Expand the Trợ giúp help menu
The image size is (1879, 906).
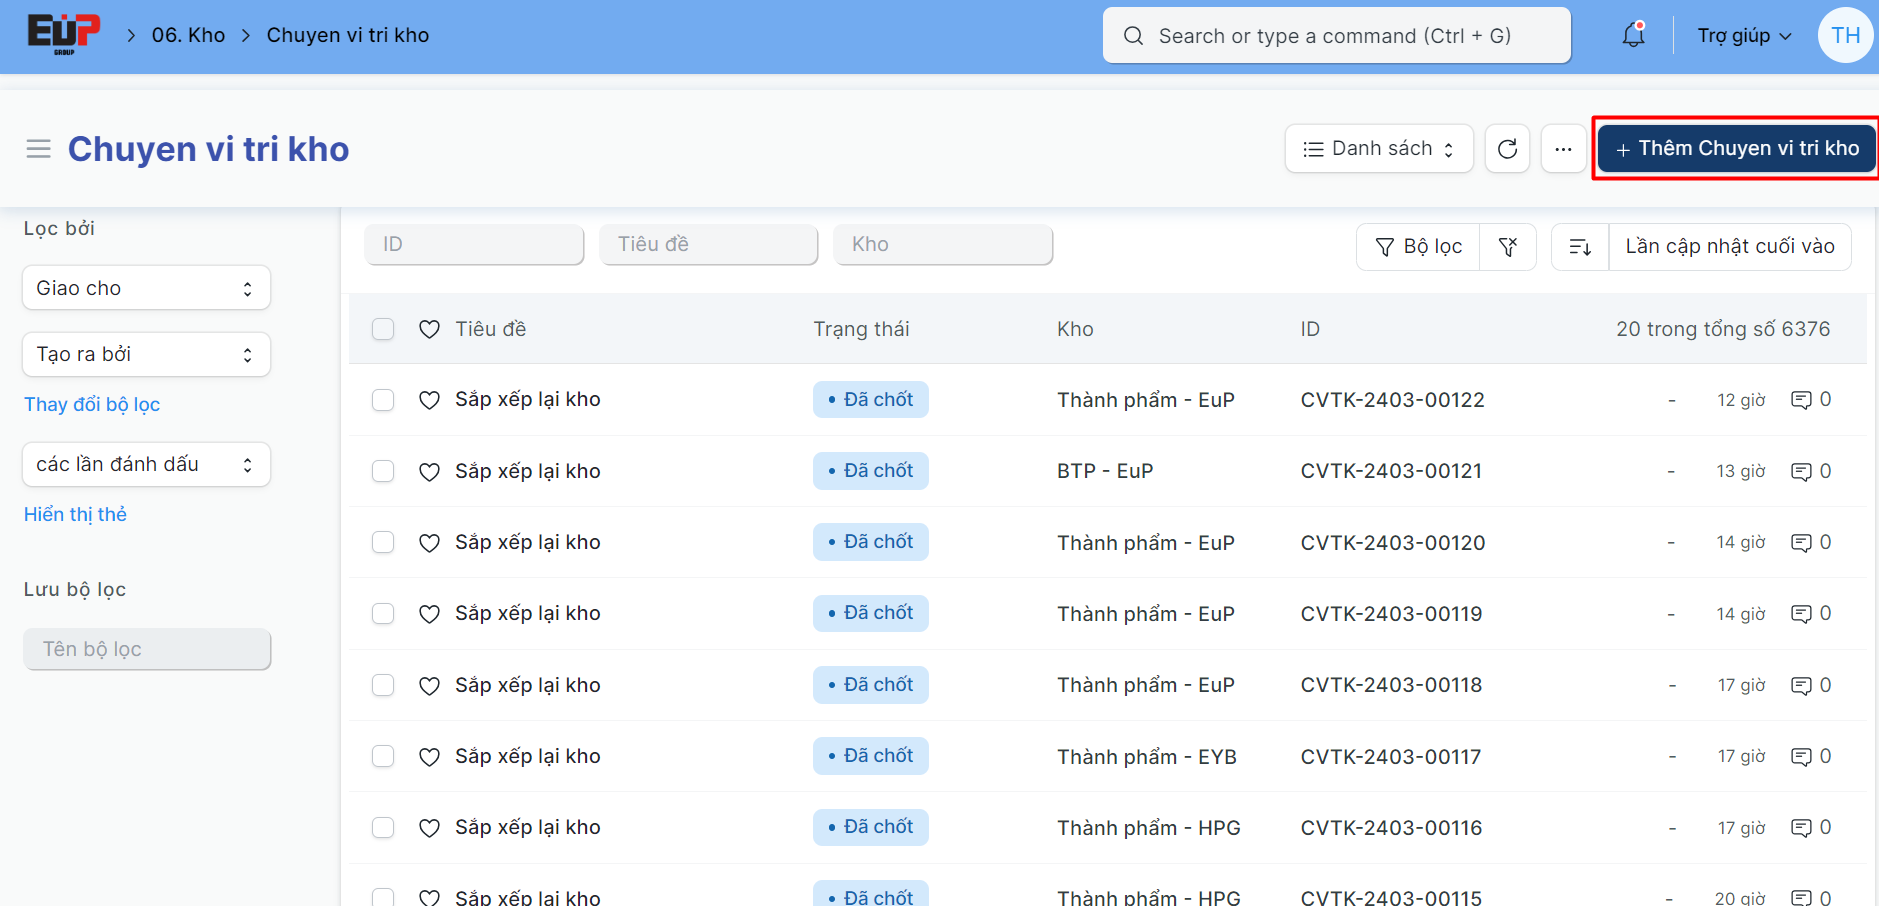[1743, 36]
